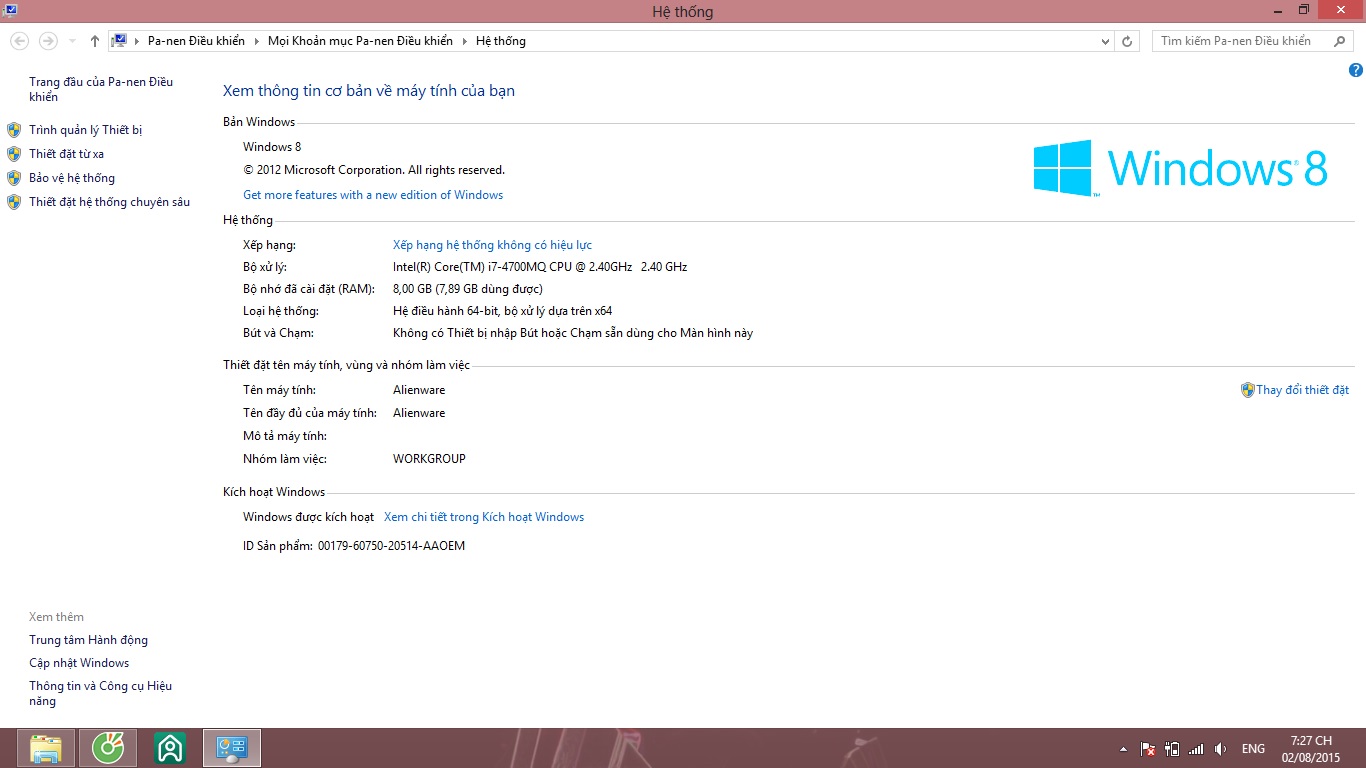The width and height of the screenshot is (1366, 768).
Task: Select Mọi Khoản mục Pa-nen Điều khiển breadcrumb
Action: click(x=360, y=41)
